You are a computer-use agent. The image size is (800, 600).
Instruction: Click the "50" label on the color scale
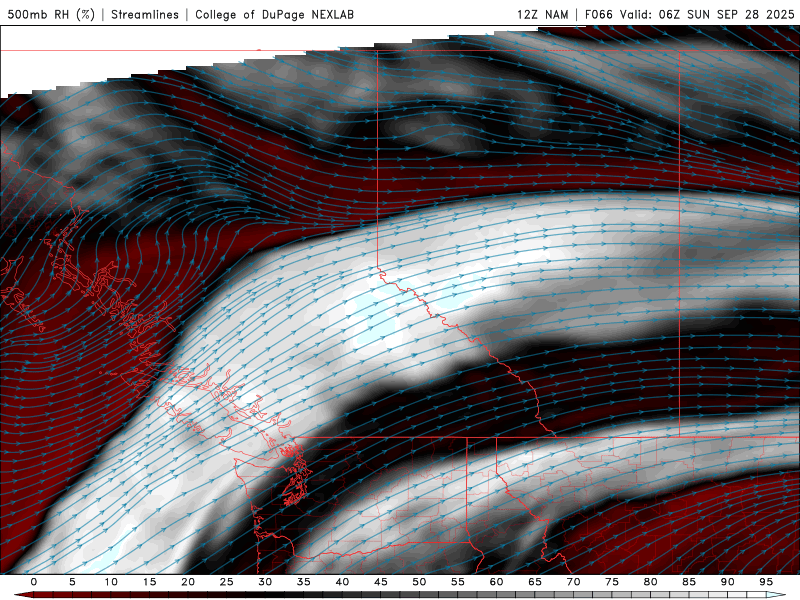tap(419, 582)
